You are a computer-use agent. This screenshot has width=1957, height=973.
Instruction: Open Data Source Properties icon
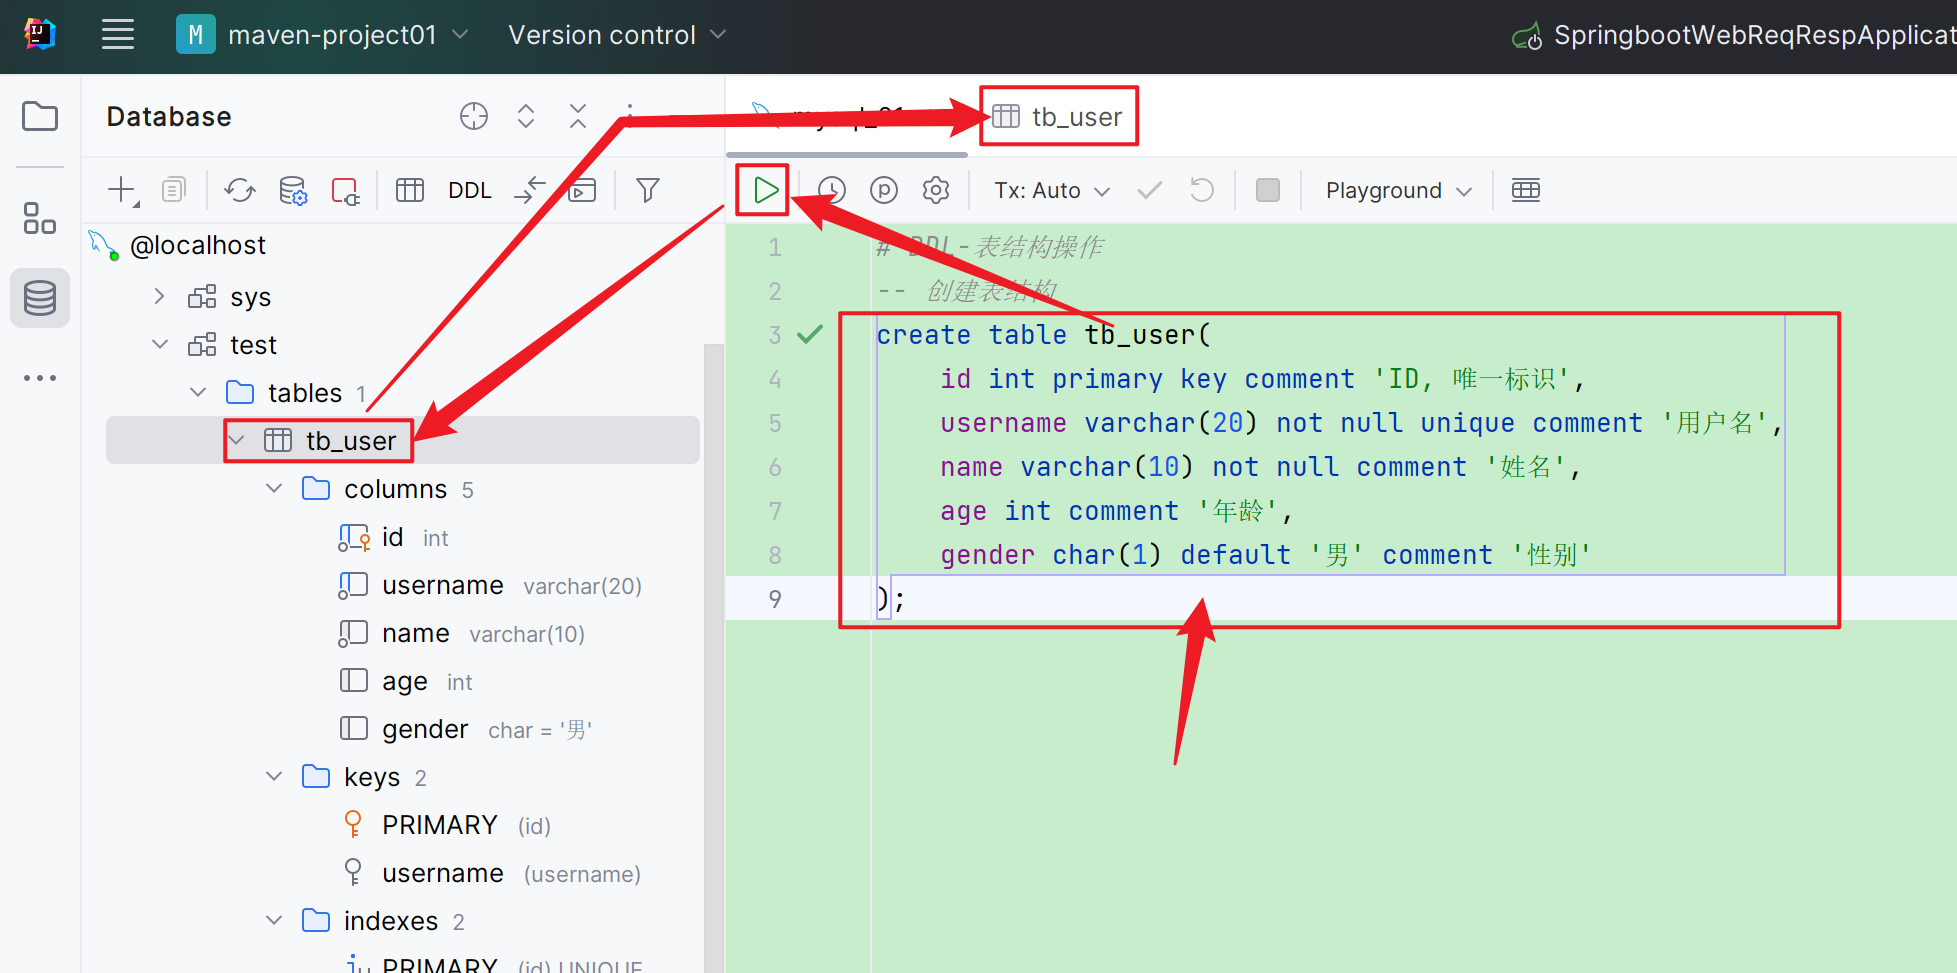293,190
